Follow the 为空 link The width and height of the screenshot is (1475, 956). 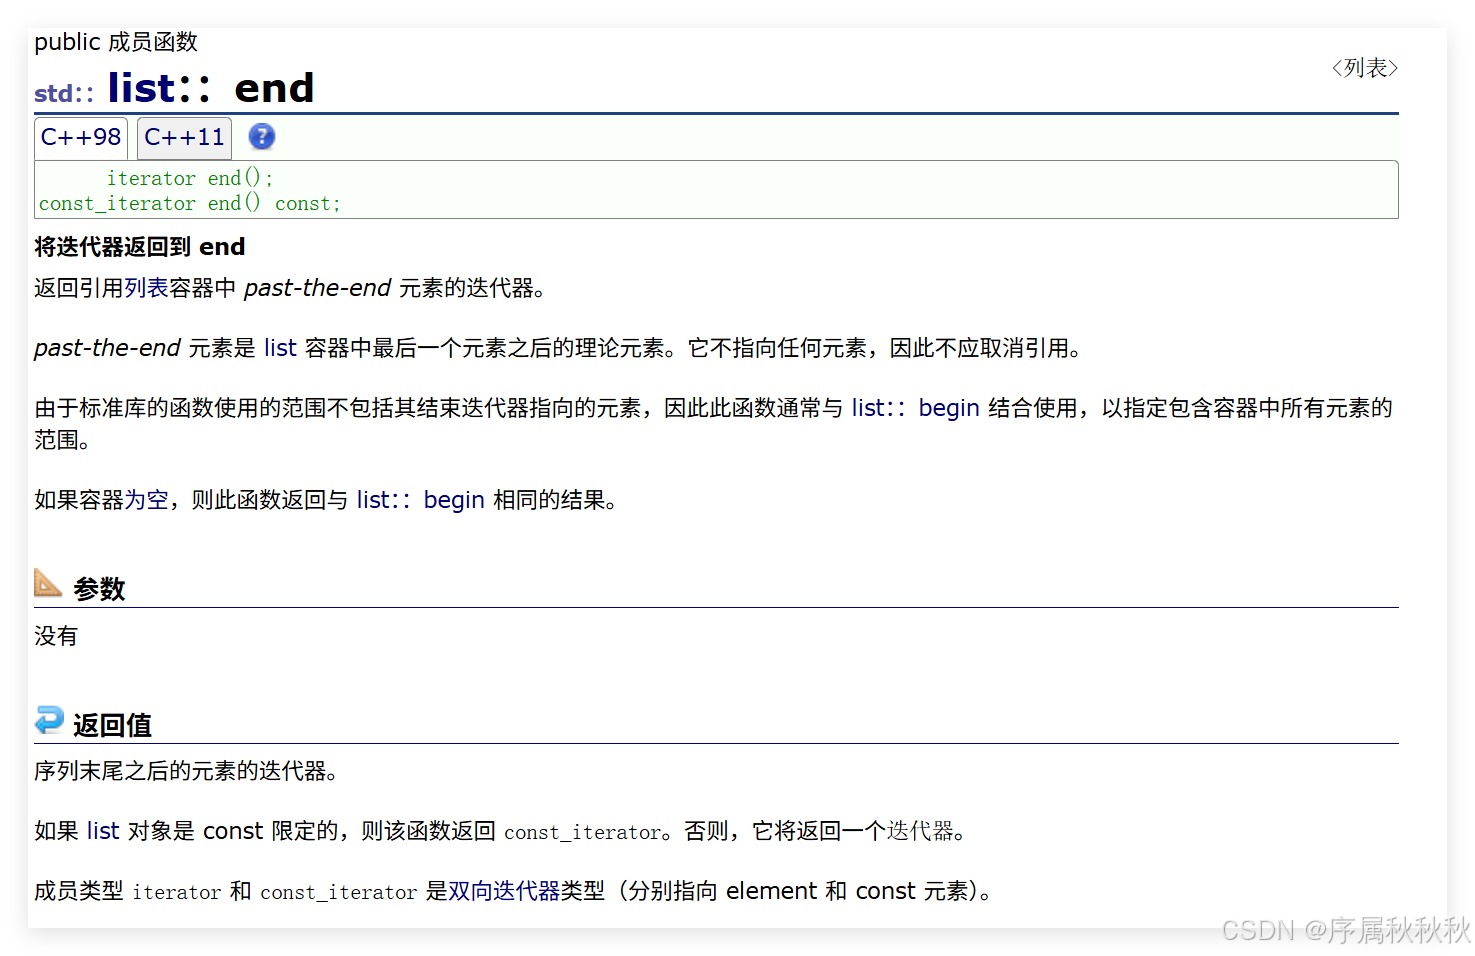[147, 500]
